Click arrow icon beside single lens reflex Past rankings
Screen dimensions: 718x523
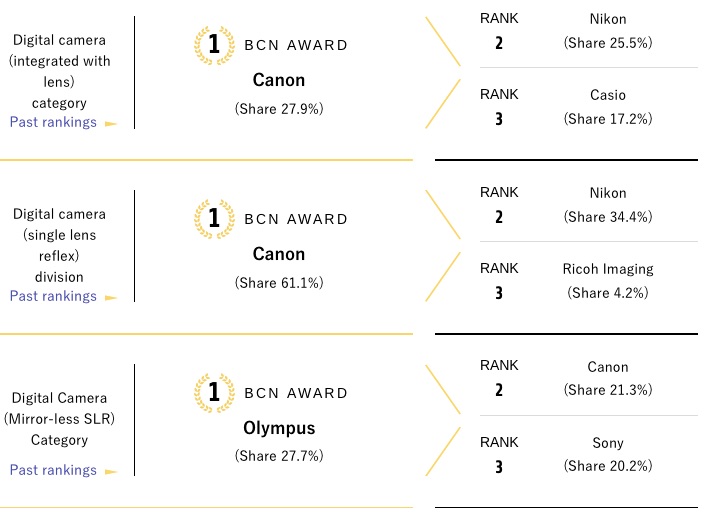click(111, 298)
